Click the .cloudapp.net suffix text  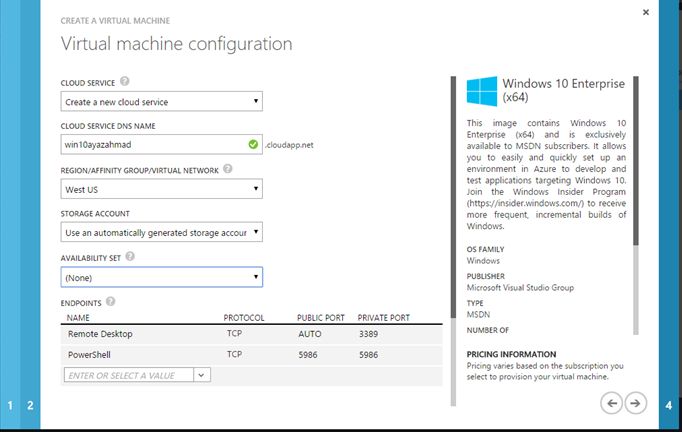tap(289, 145)
